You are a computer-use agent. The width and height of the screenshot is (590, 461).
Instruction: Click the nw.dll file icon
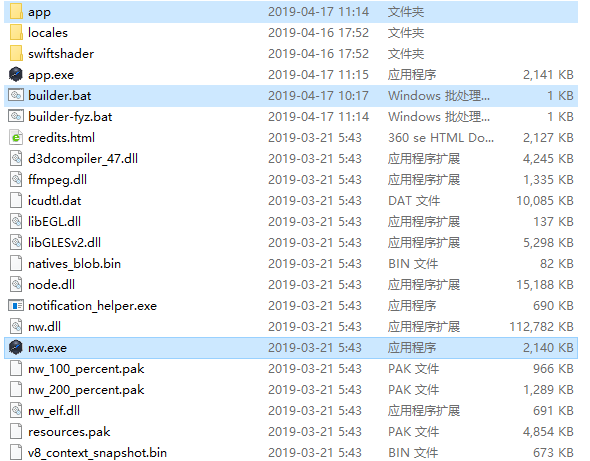[16, 326]
